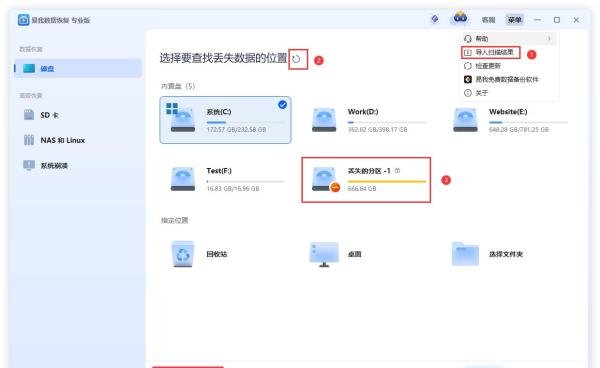Viewport: 600px width, 368px height.
Task: Click the '648.28 GB/781.25 GB' size text
Action: pos(518,130)
